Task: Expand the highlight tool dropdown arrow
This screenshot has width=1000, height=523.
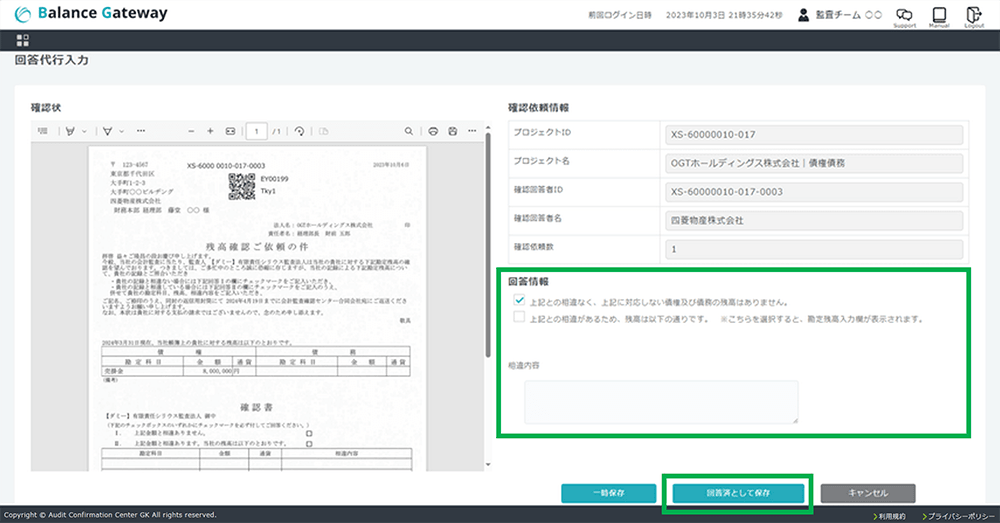Action: click(85, 131)
